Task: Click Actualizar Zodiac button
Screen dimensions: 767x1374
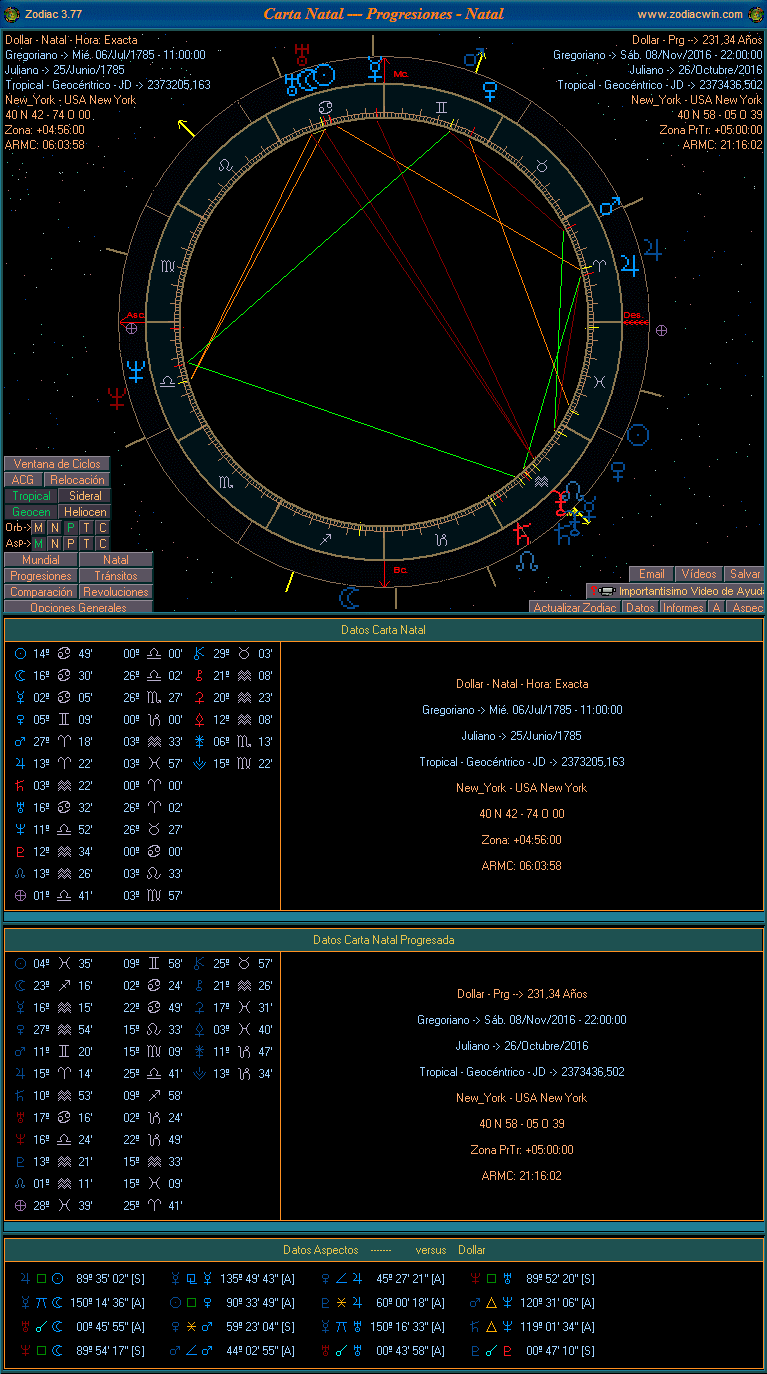Action: tap(575, 607)
